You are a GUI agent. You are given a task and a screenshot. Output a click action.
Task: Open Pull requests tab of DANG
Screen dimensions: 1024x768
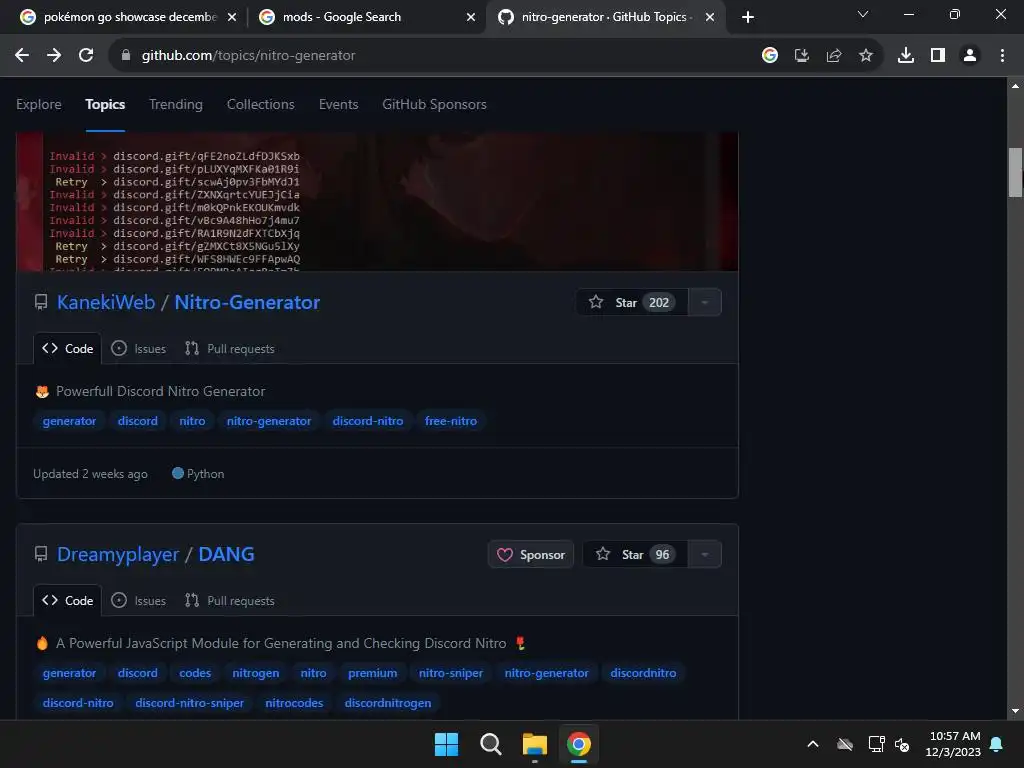tap(229, 601)
